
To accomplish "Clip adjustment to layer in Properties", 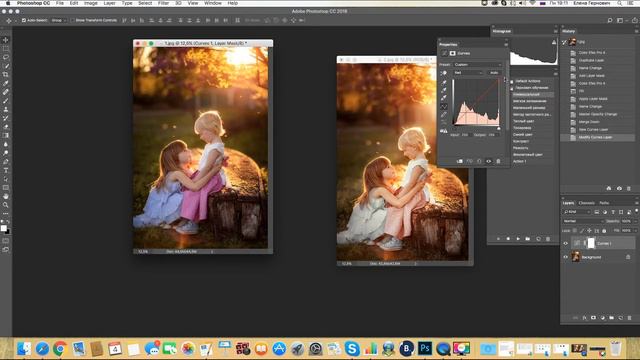I will 460,161.
